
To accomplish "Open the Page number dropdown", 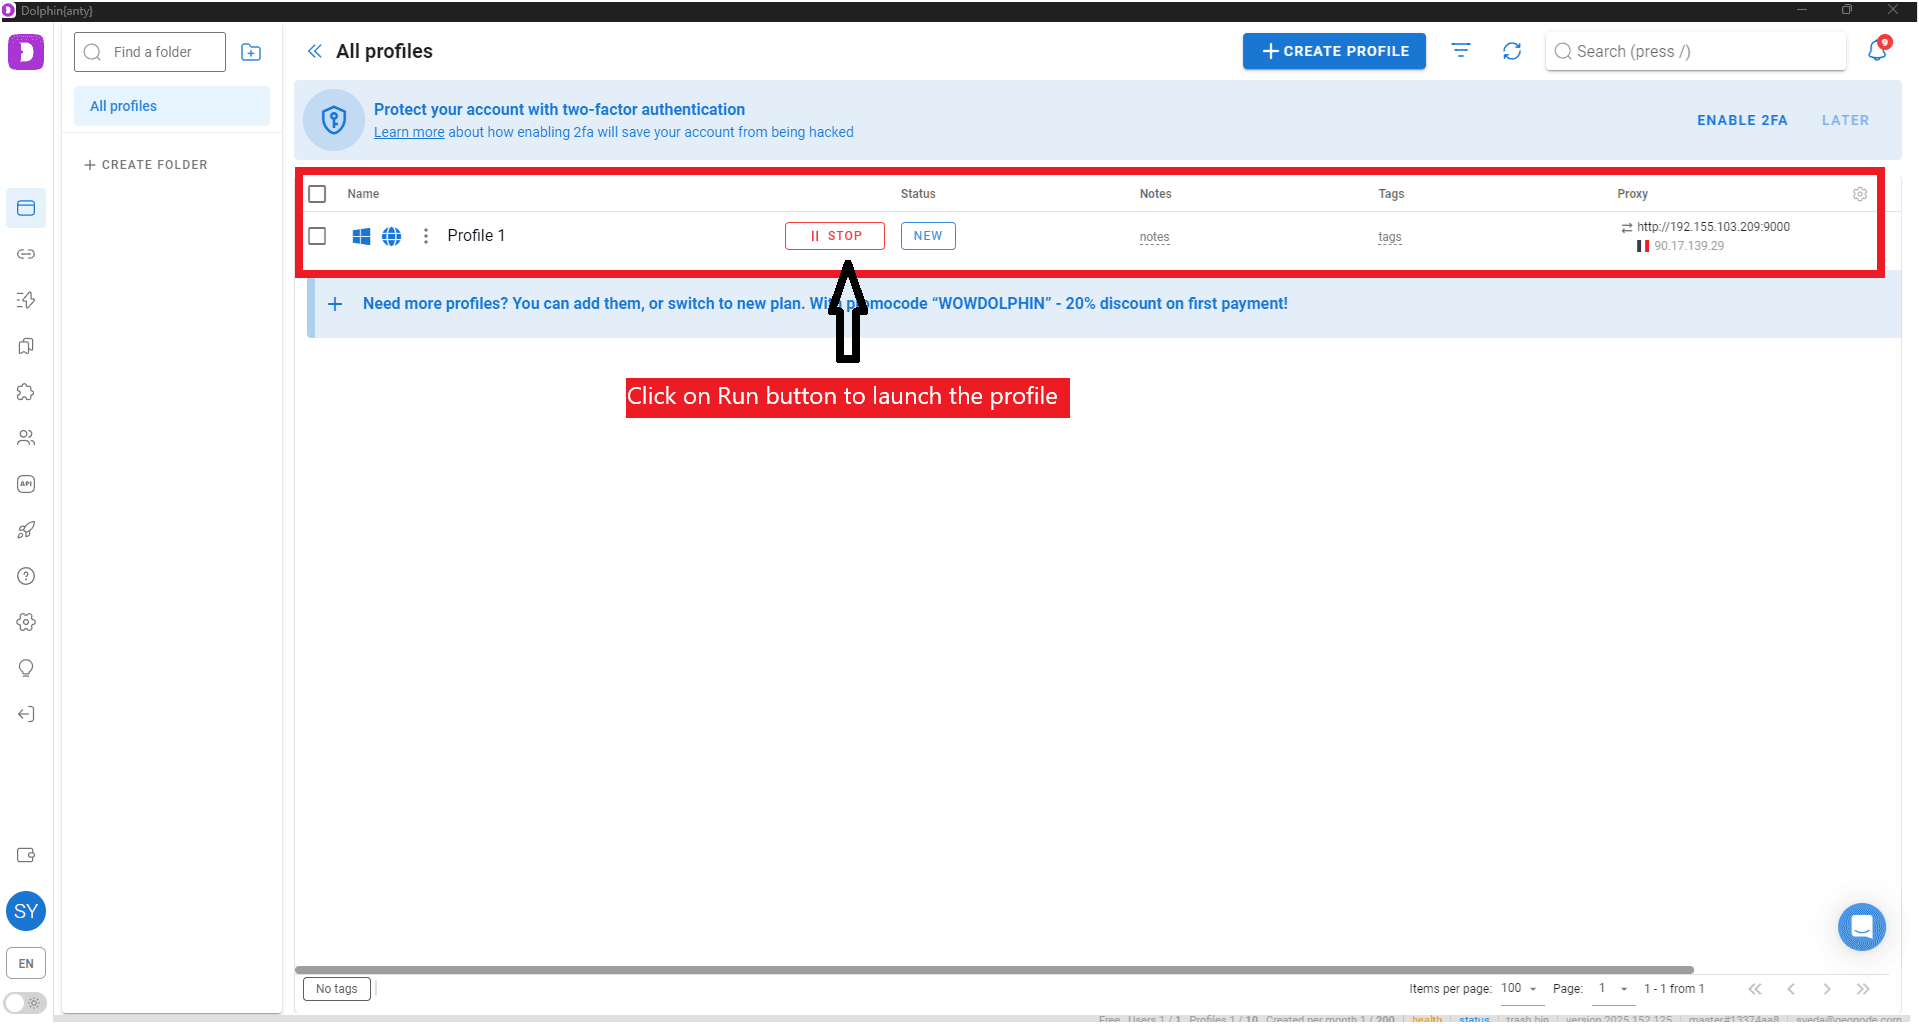I will [1612, 989].
